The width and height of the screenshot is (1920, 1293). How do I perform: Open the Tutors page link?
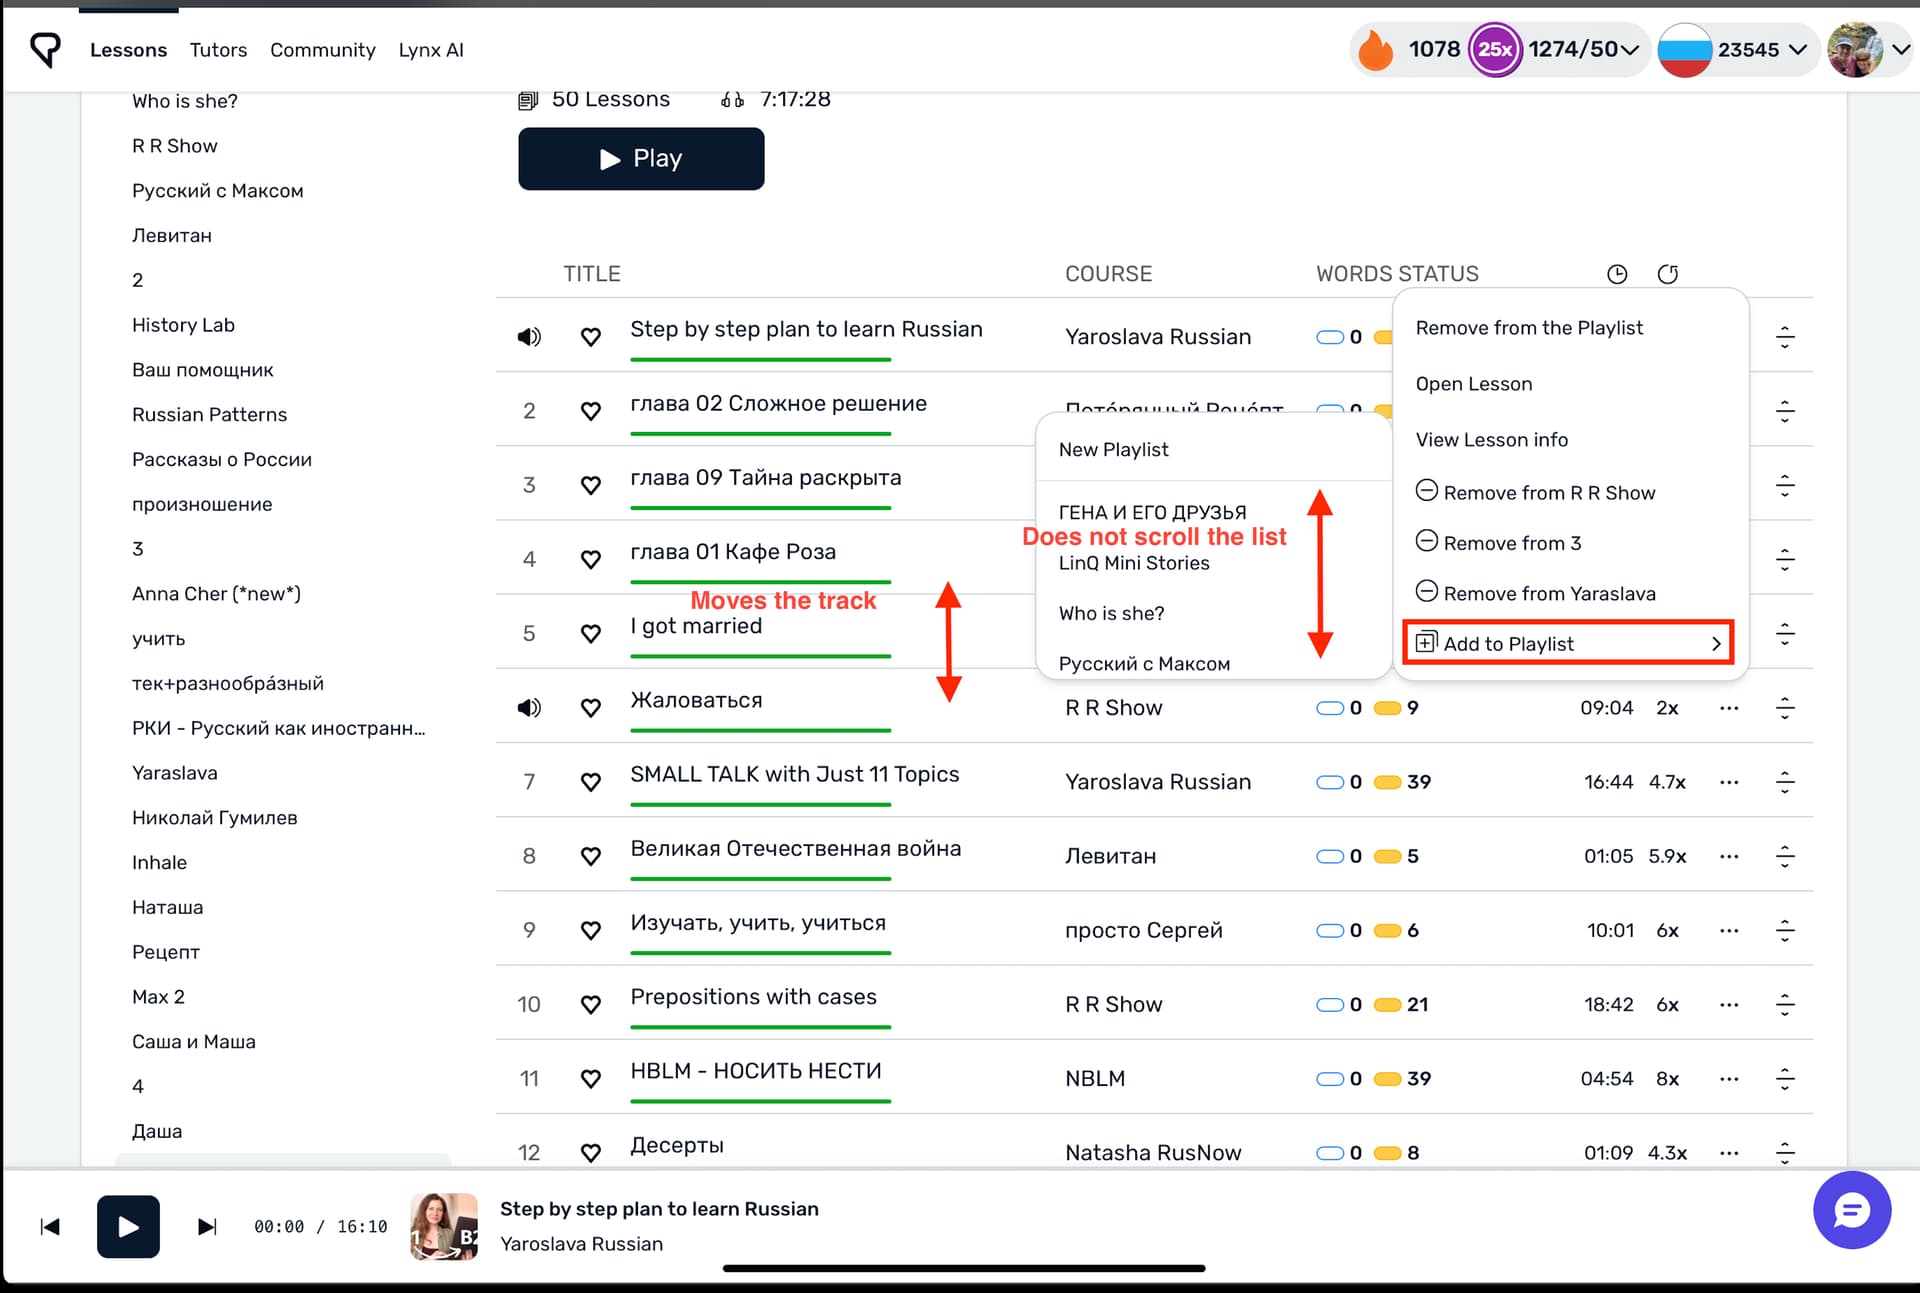[x=218, y=50]
